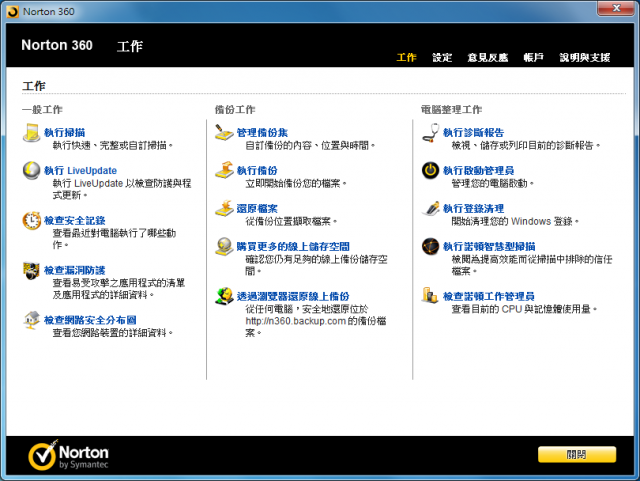Click the 透過瀏覽器還原線上備份 icon
Image resolution: width=640 pixels, height=481 pixels.
(224, 296)
